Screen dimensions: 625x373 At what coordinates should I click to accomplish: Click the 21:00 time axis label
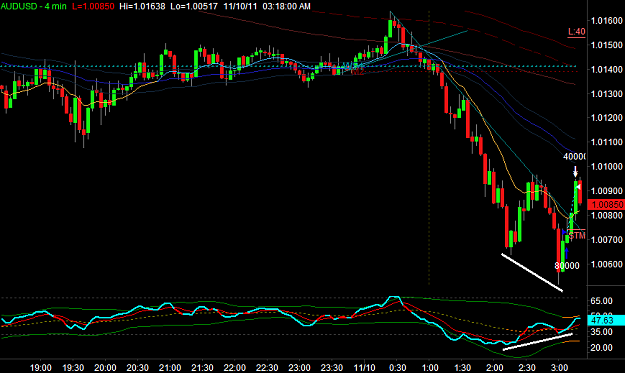coord(170,367)
